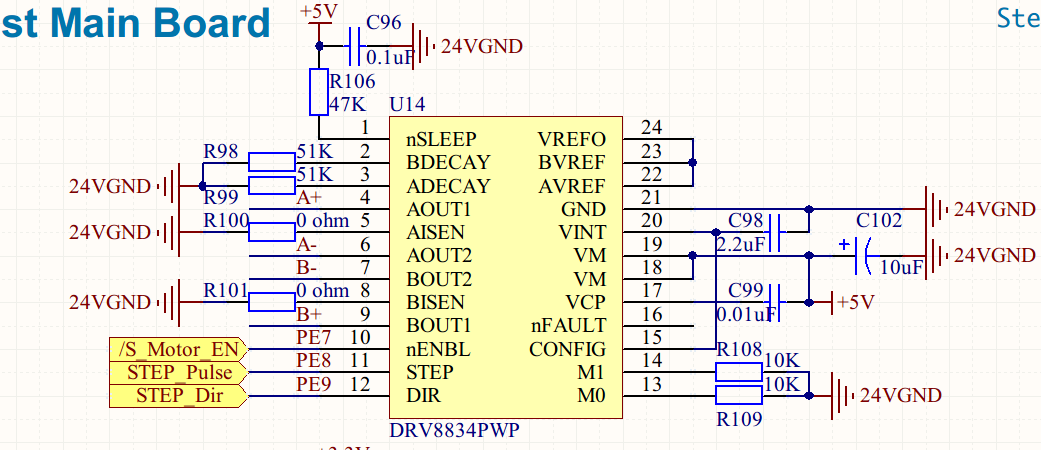Select the BVREF pin name
1041x450 pixels.
tap(572, 163)
